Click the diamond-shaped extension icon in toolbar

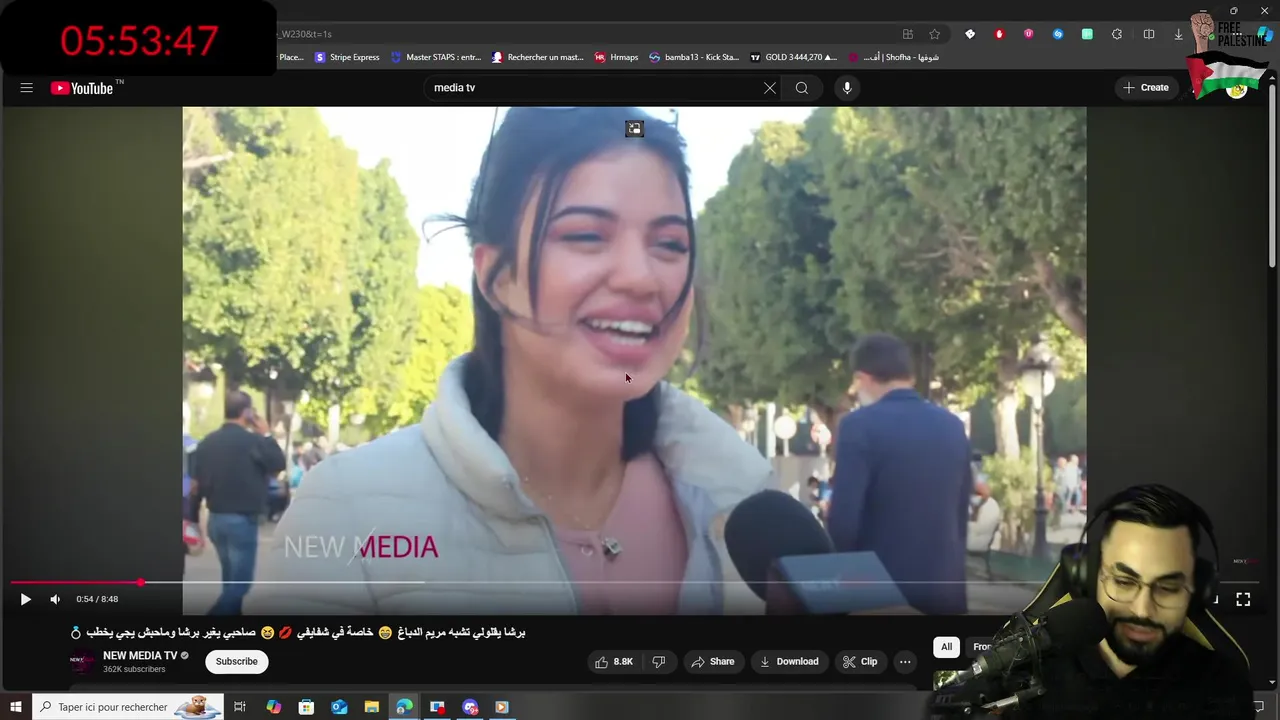click(x=970, y=34)
